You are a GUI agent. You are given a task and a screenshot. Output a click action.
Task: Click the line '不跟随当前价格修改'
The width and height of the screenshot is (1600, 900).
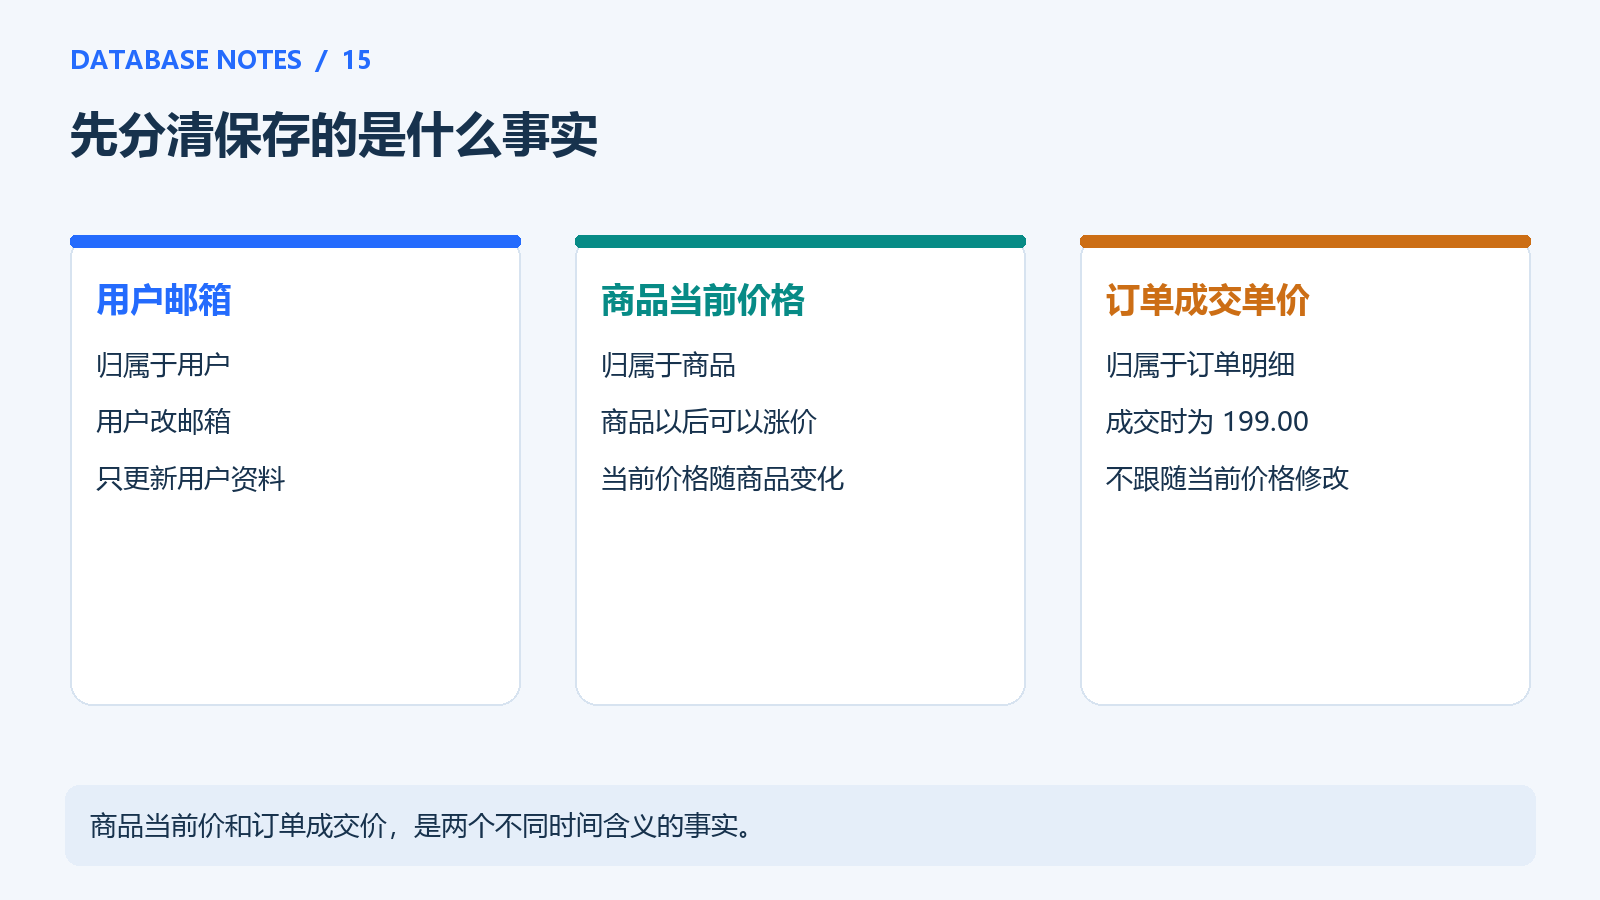pyautogui.click(x=1227, y=479)
